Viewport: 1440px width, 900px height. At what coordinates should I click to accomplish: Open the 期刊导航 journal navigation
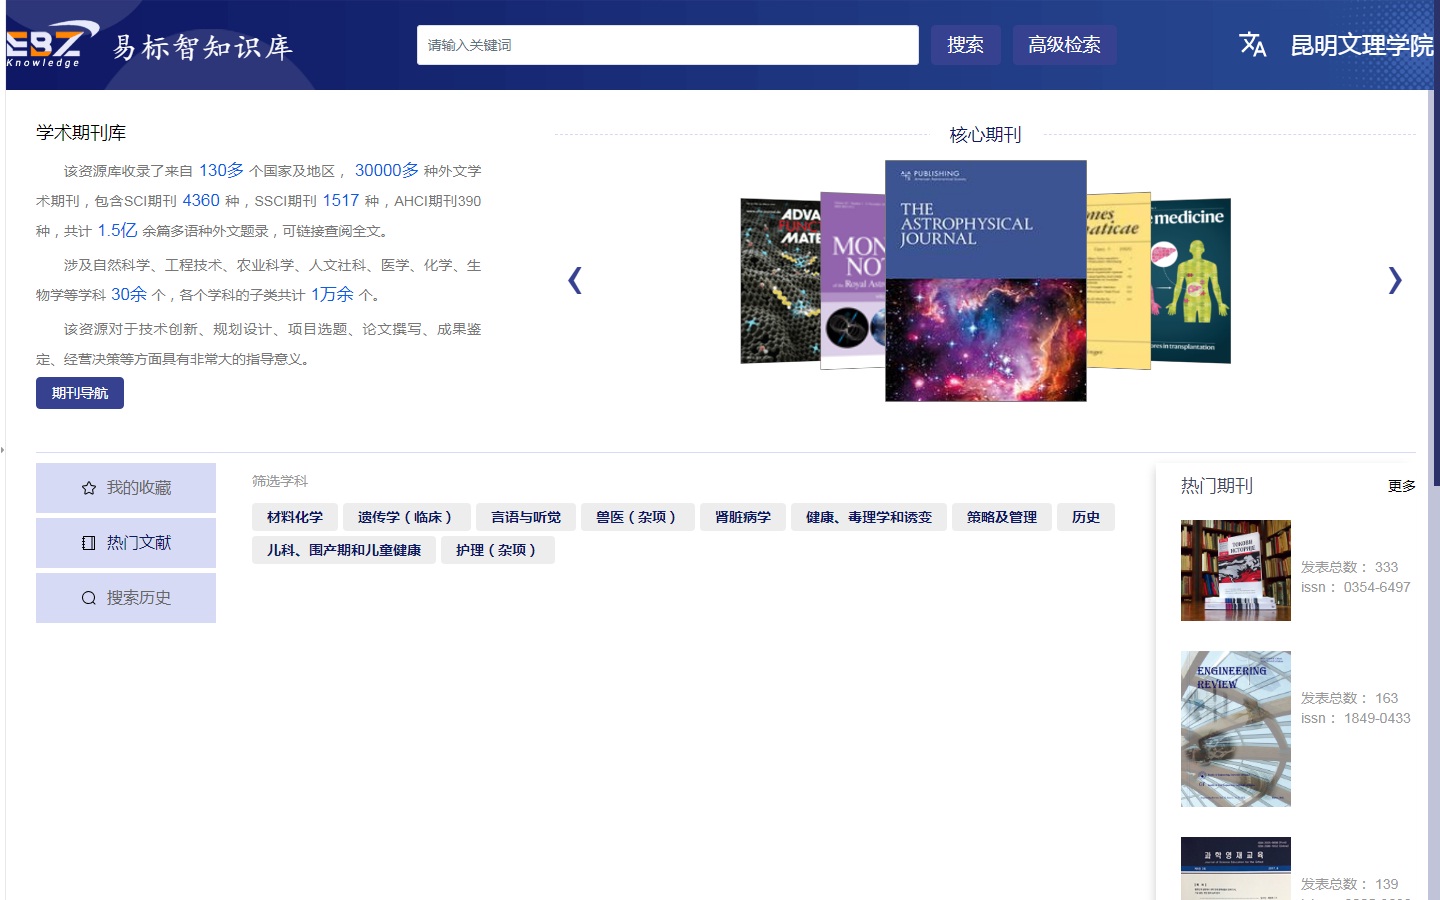[80, 393]
